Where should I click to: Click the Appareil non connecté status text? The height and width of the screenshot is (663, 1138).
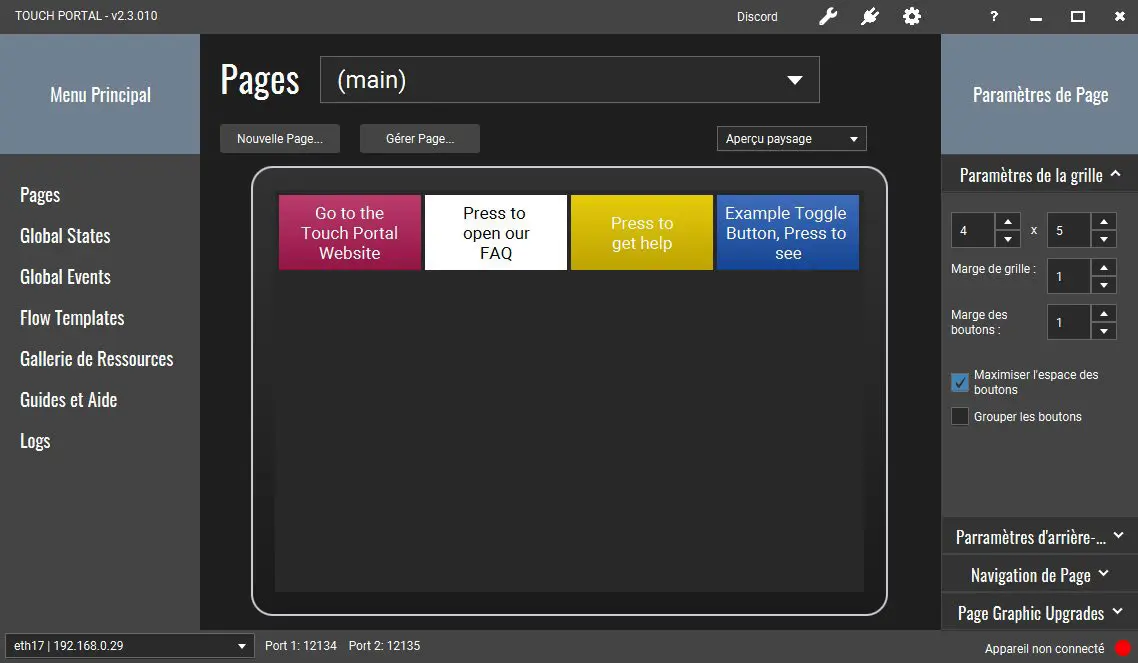point(1044,648)
